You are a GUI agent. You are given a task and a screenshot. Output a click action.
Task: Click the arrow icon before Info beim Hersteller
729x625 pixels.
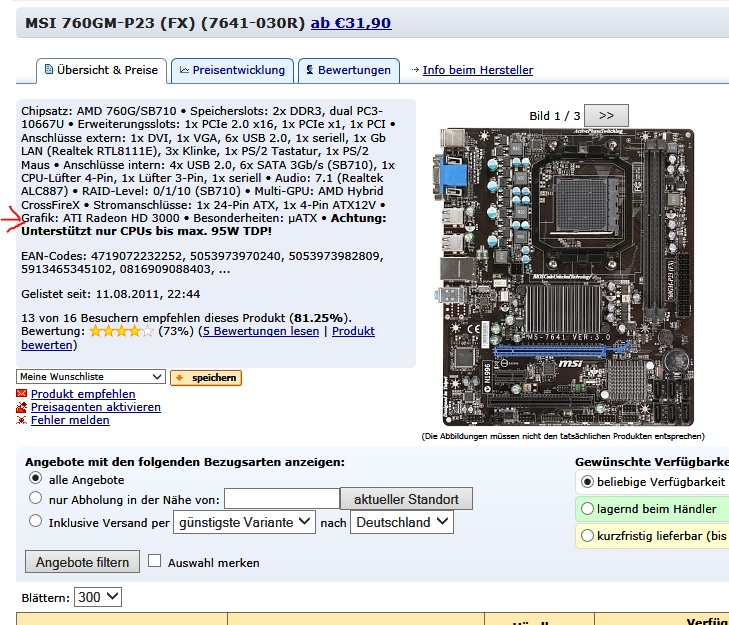(415, 70)
